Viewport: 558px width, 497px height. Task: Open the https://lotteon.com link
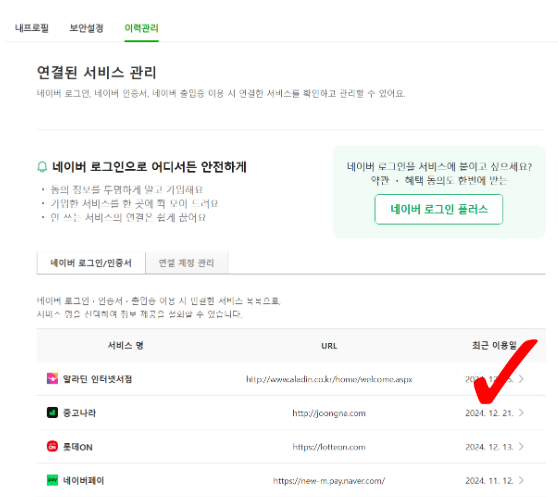[329, 447]
